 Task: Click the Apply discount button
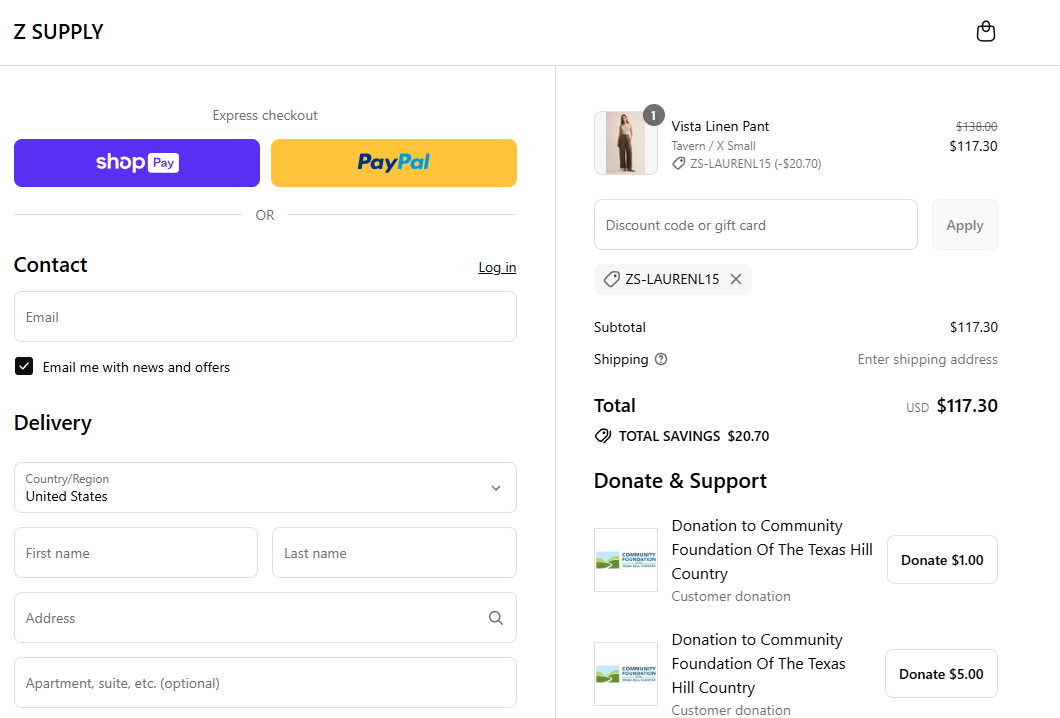coord(964,224)
